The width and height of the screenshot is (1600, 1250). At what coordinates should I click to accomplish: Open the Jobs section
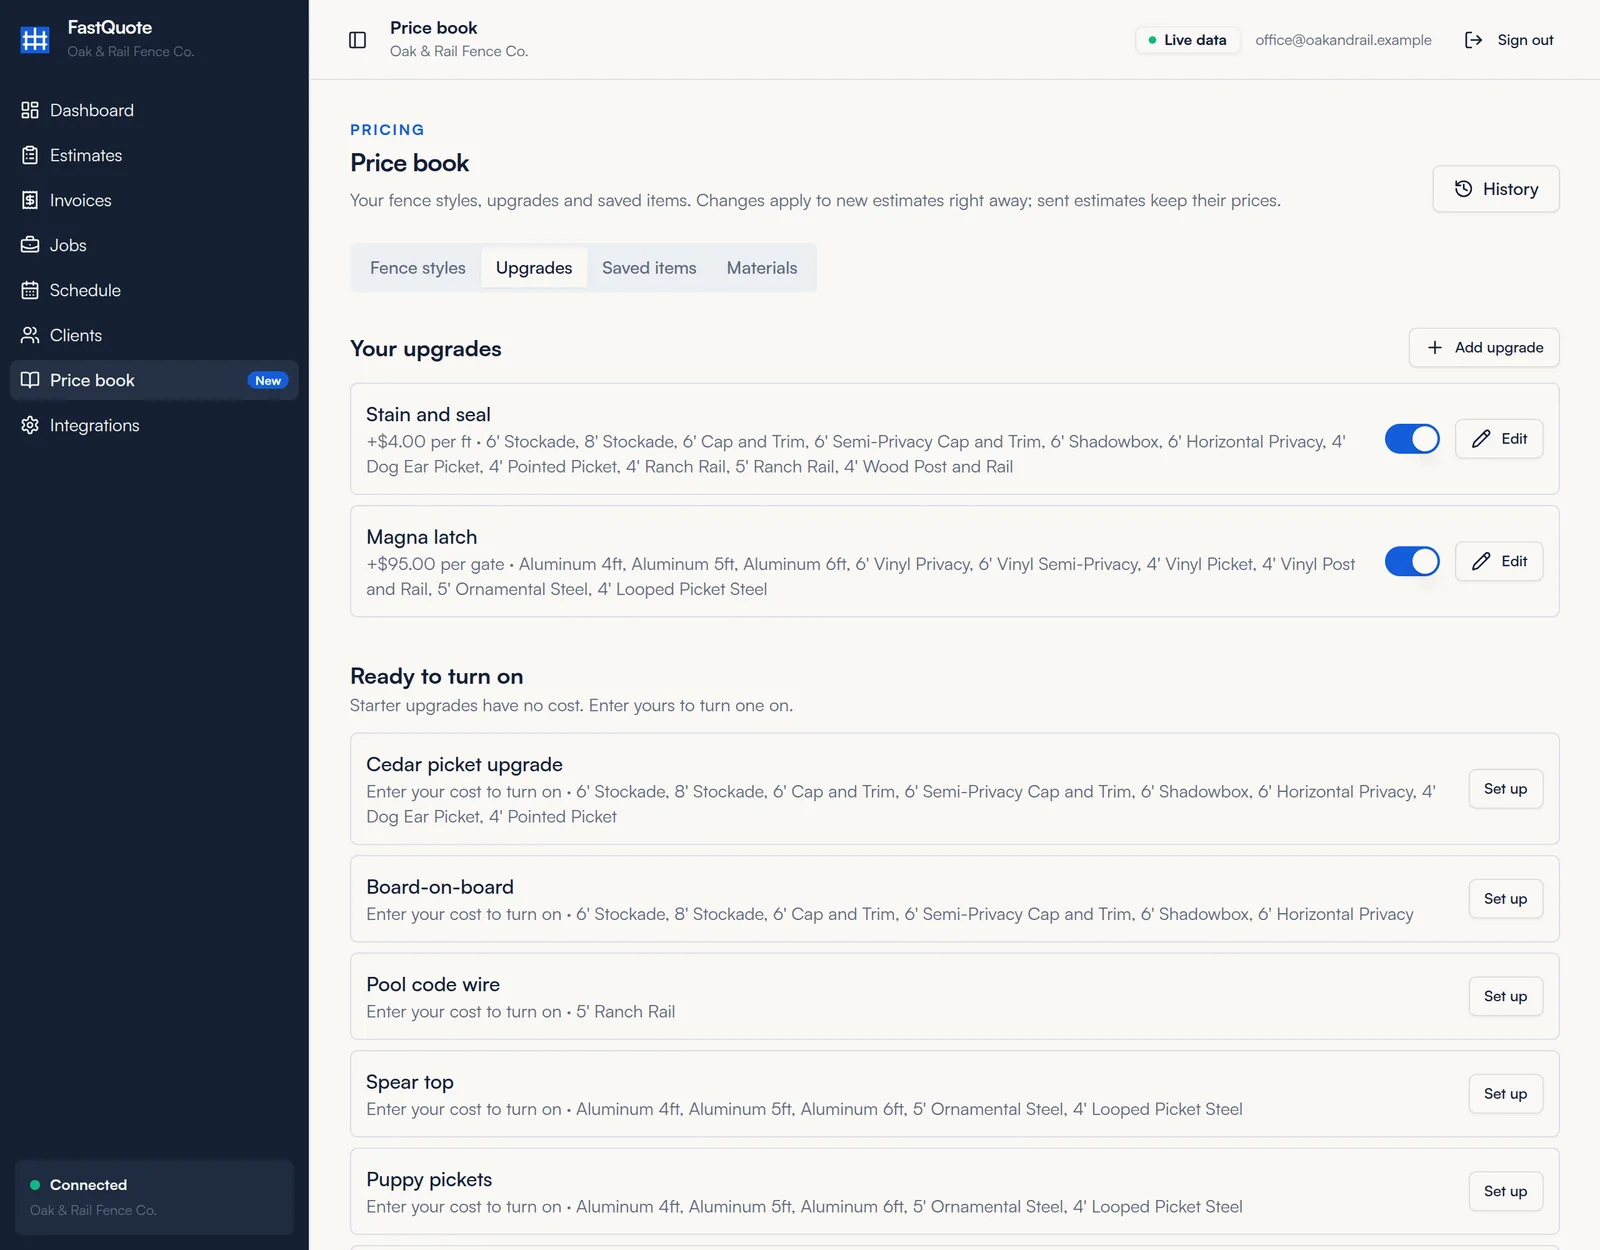click(154, 245)
